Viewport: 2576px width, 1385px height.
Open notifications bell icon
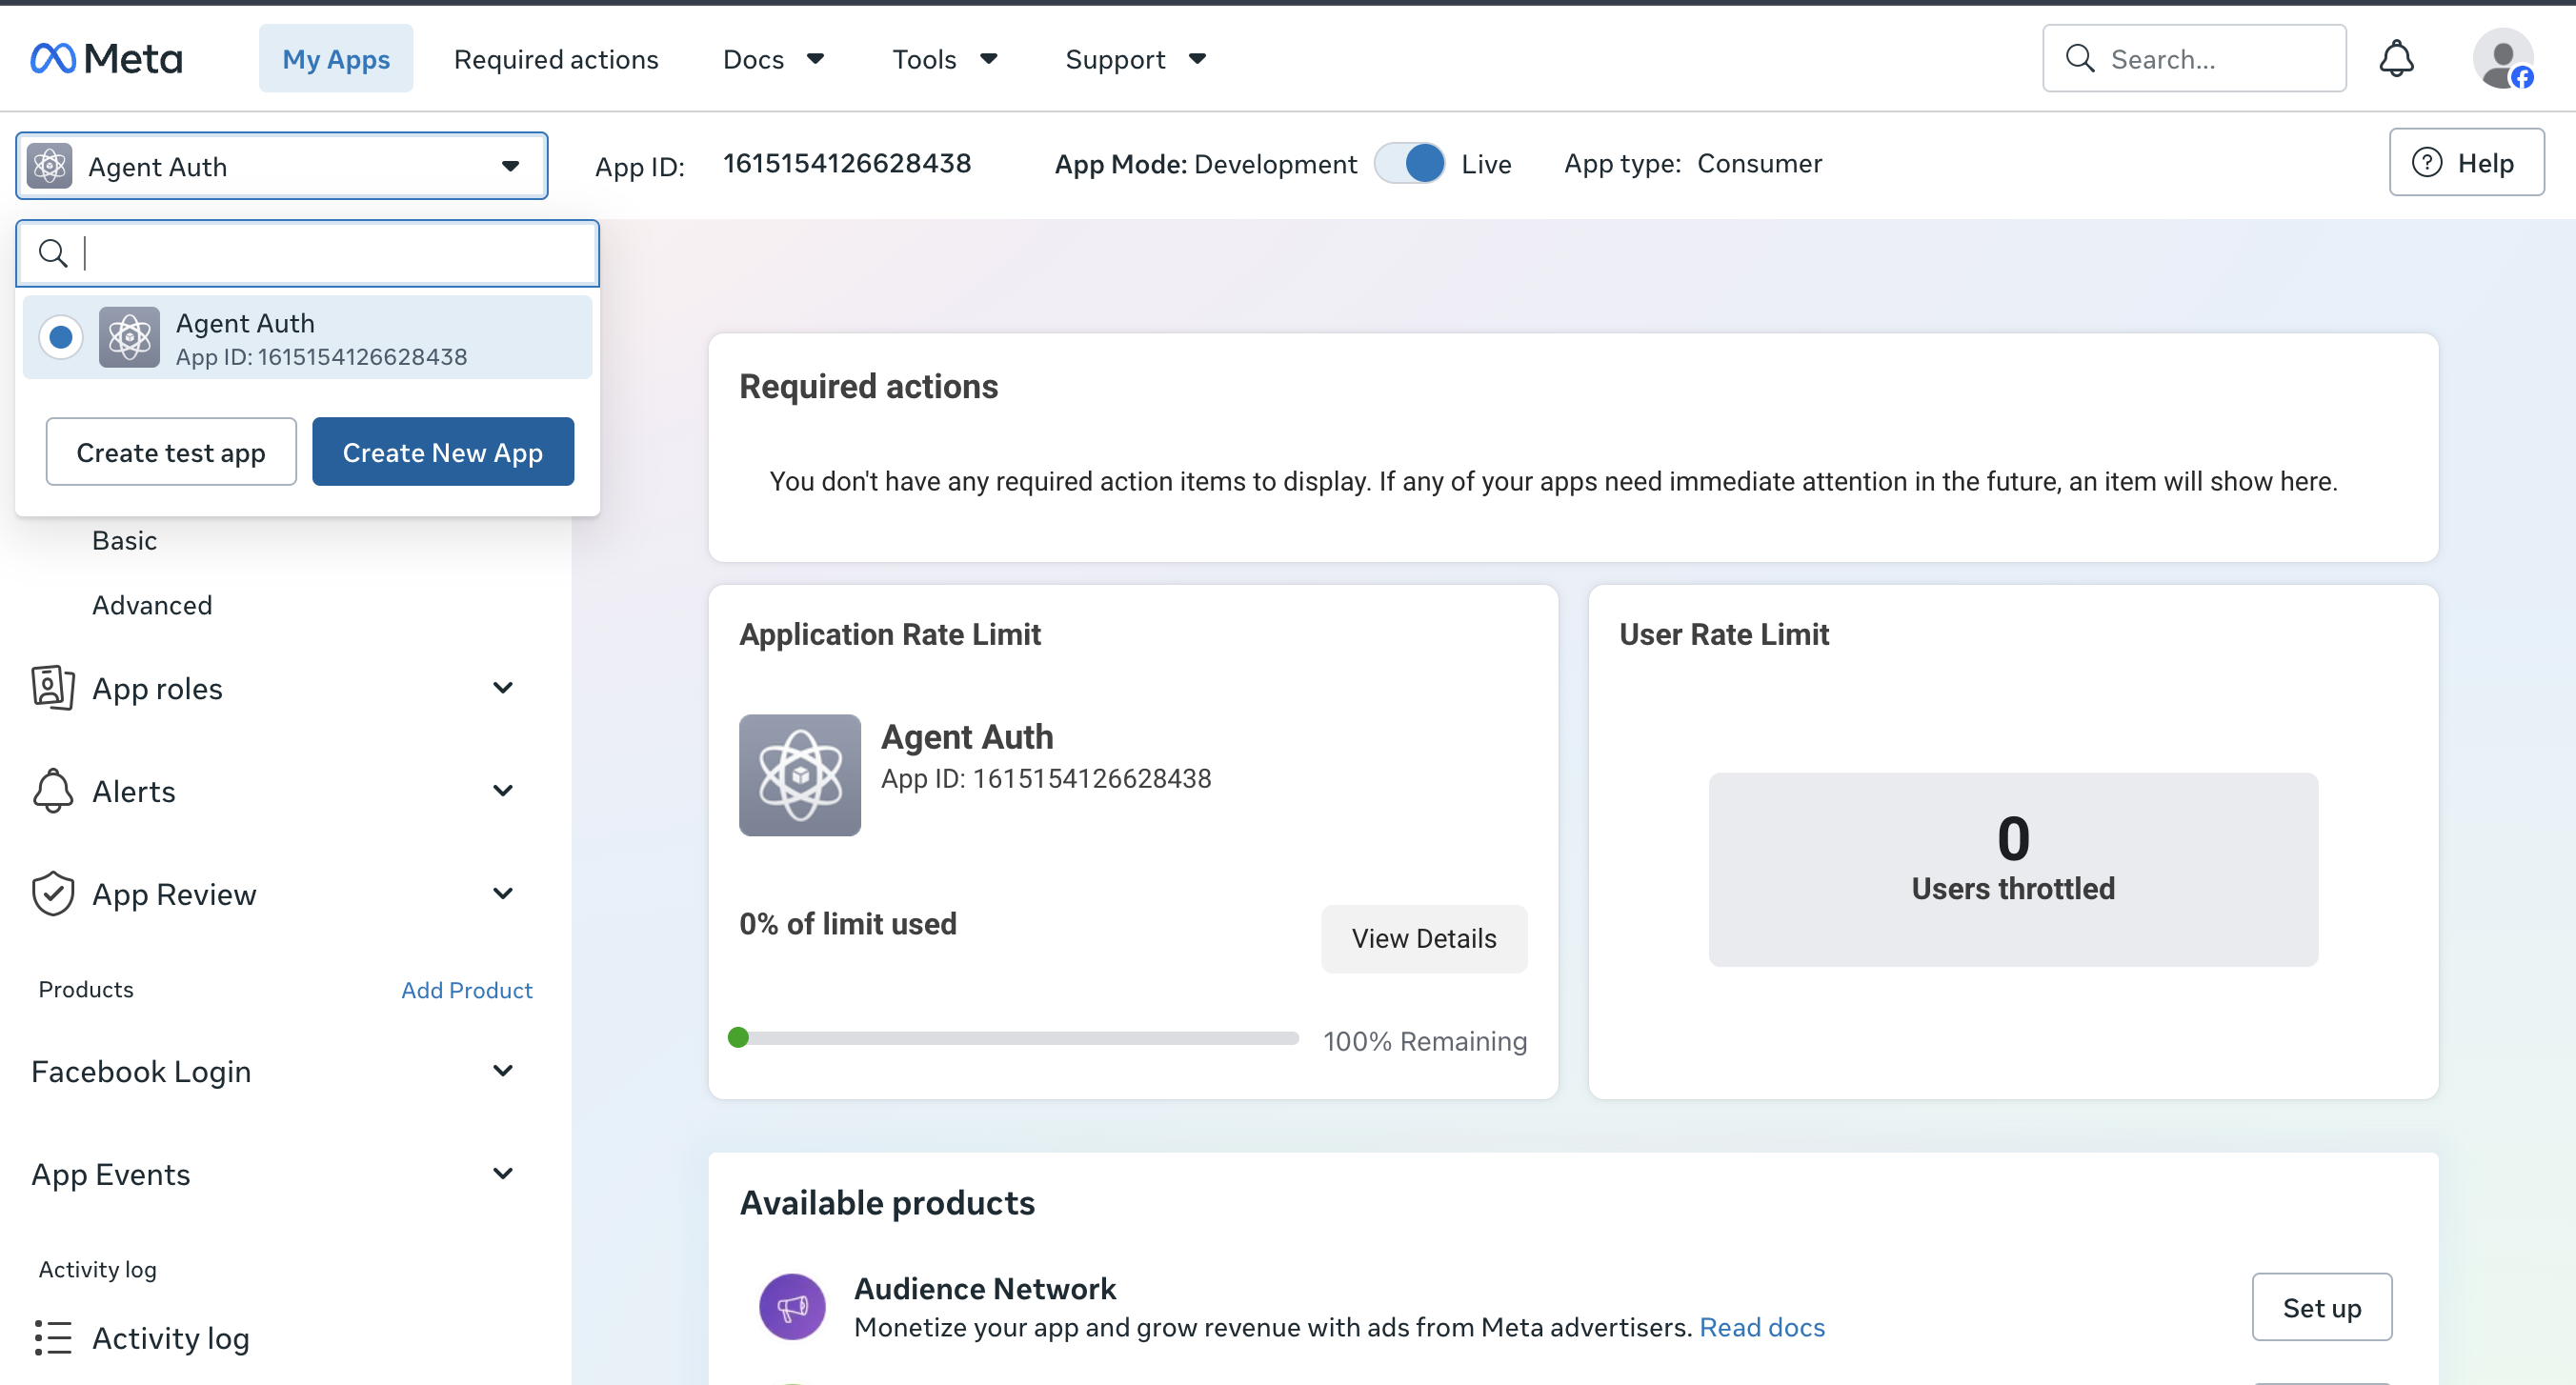(2396, 59)
